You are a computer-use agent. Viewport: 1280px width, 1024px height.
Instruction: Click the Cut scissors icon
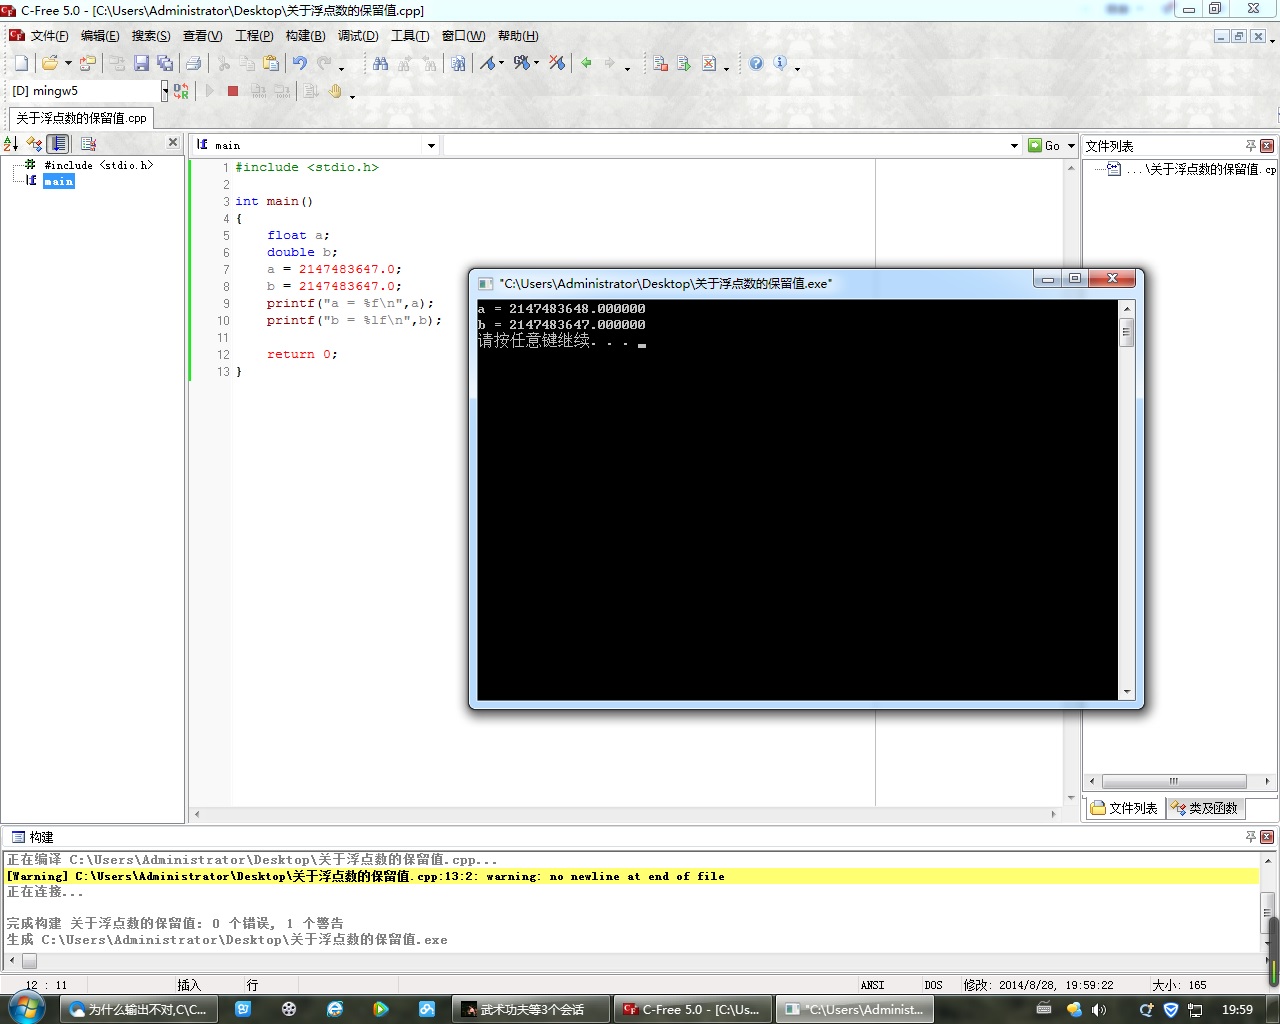[x=224, y=63]
